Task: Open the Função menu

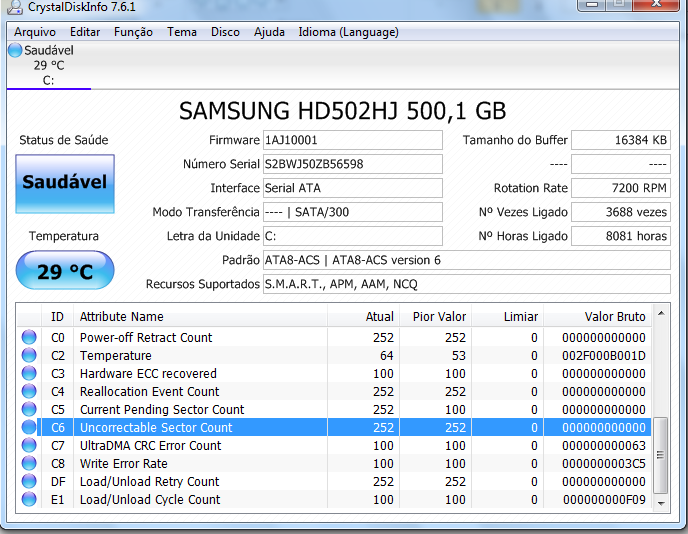Action: click(133, 32)
